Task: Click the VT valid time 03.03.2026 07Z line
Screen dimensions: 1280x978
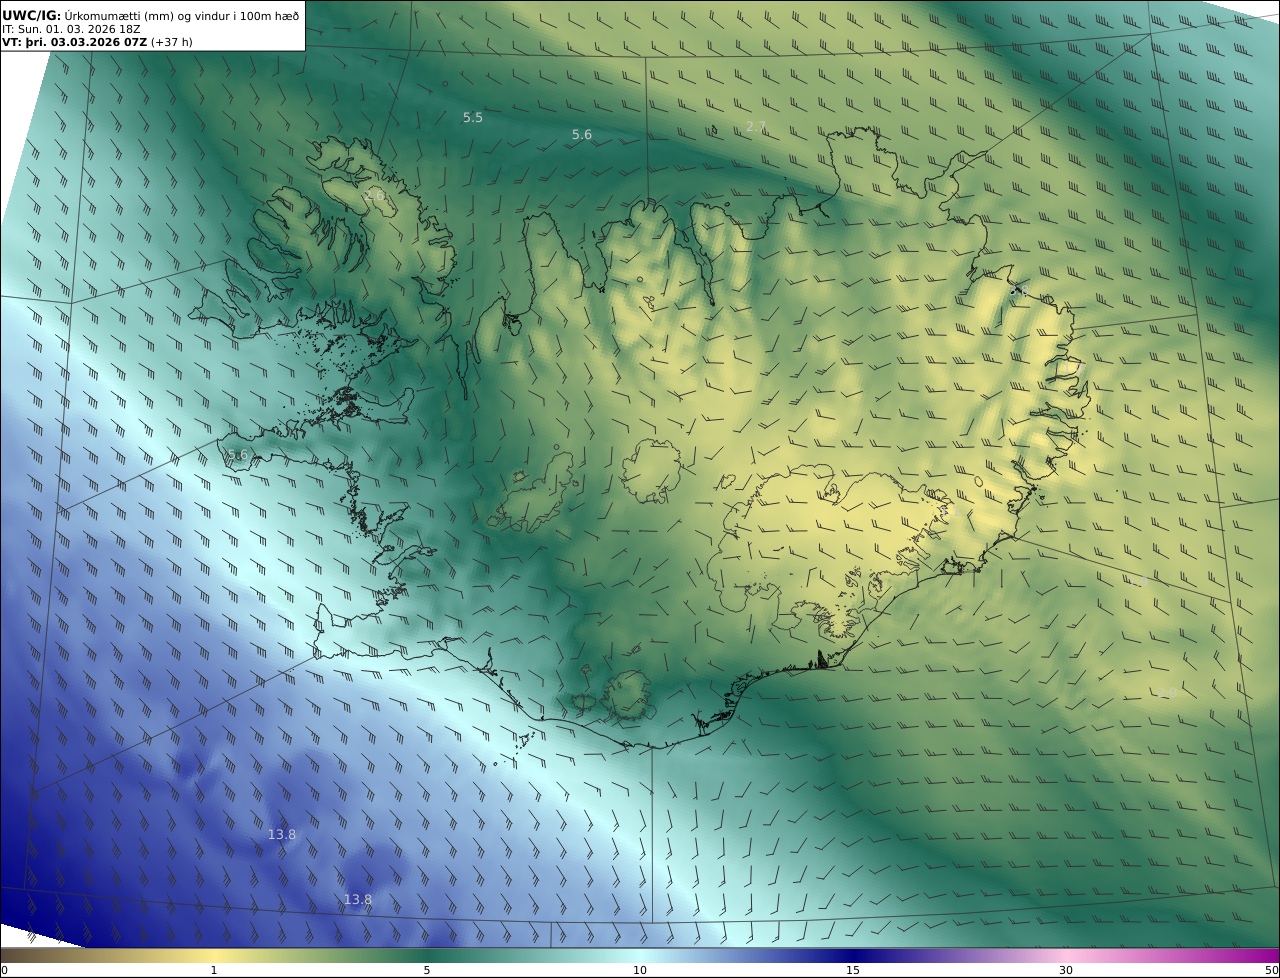Action: (97, 42)
